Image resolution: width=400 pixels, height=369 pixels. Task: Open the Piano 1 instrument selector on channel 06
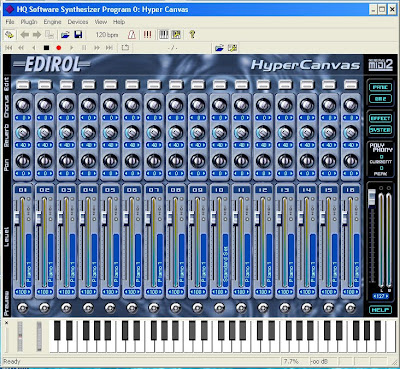tap(138, 260)
